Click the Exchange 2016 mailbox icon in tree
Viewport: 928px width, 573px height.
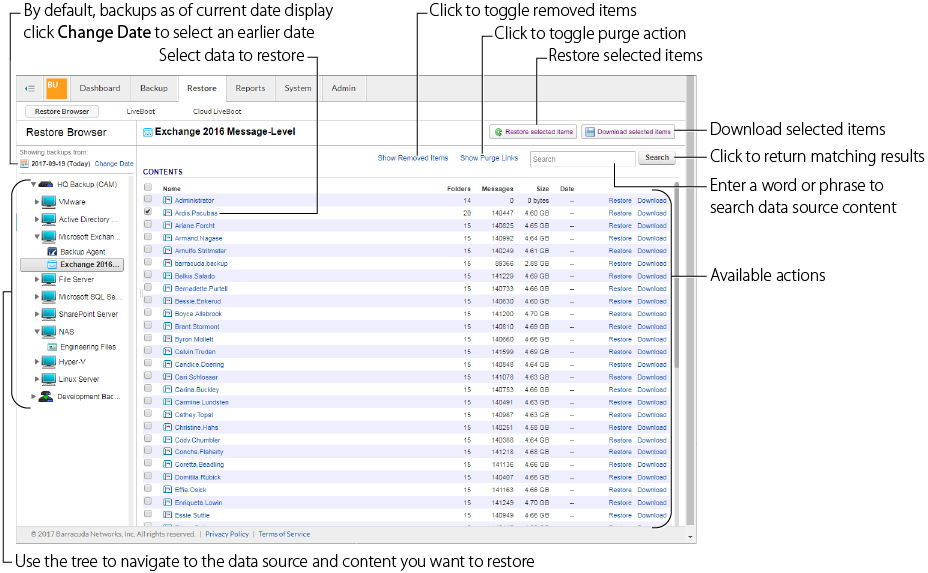(x=52, y=265)
